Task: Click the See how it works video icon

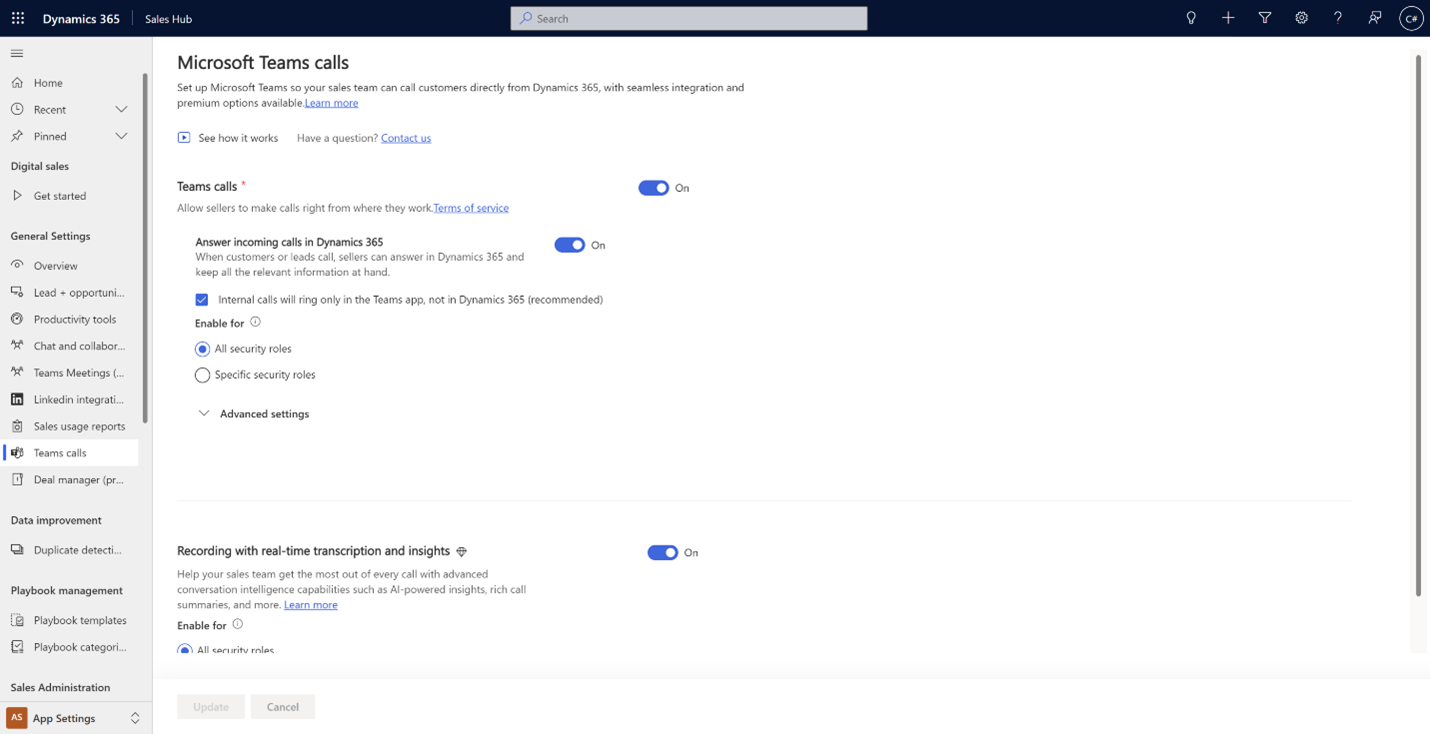Action: pyautogui.click(x=184, y=138)
